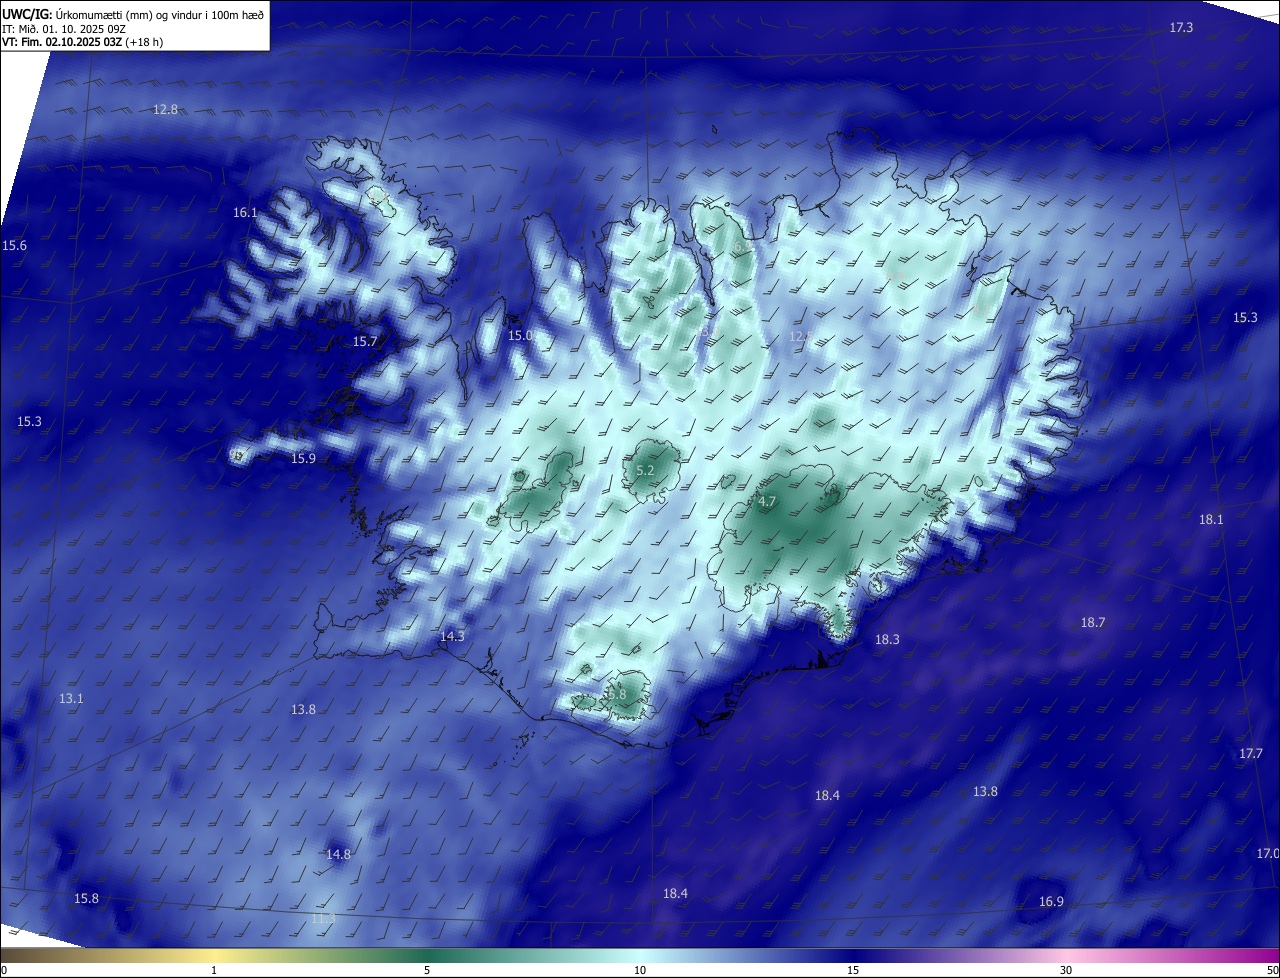Click the 13.1 value label

tap(71, 699)
